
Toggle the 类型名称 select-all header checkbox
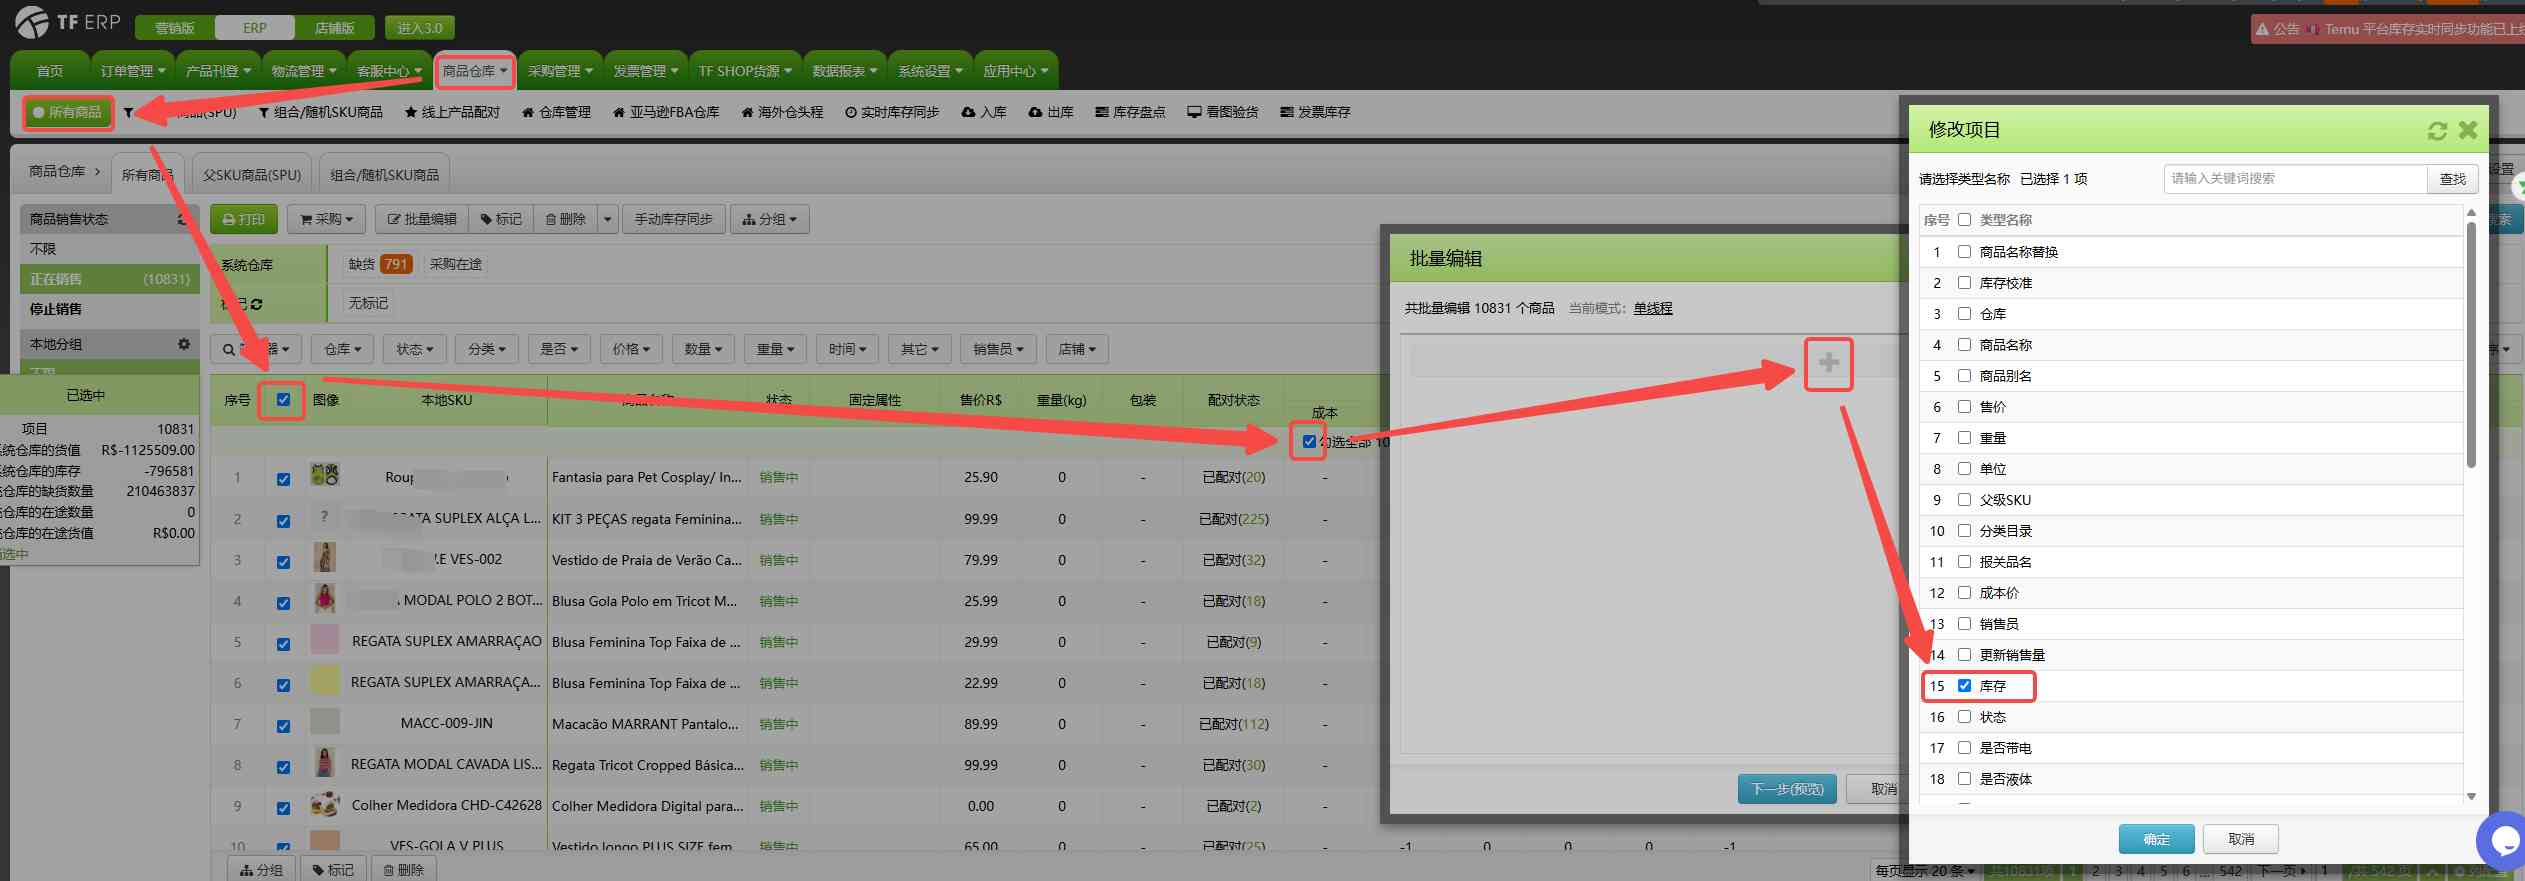(x=1964, y=220)
